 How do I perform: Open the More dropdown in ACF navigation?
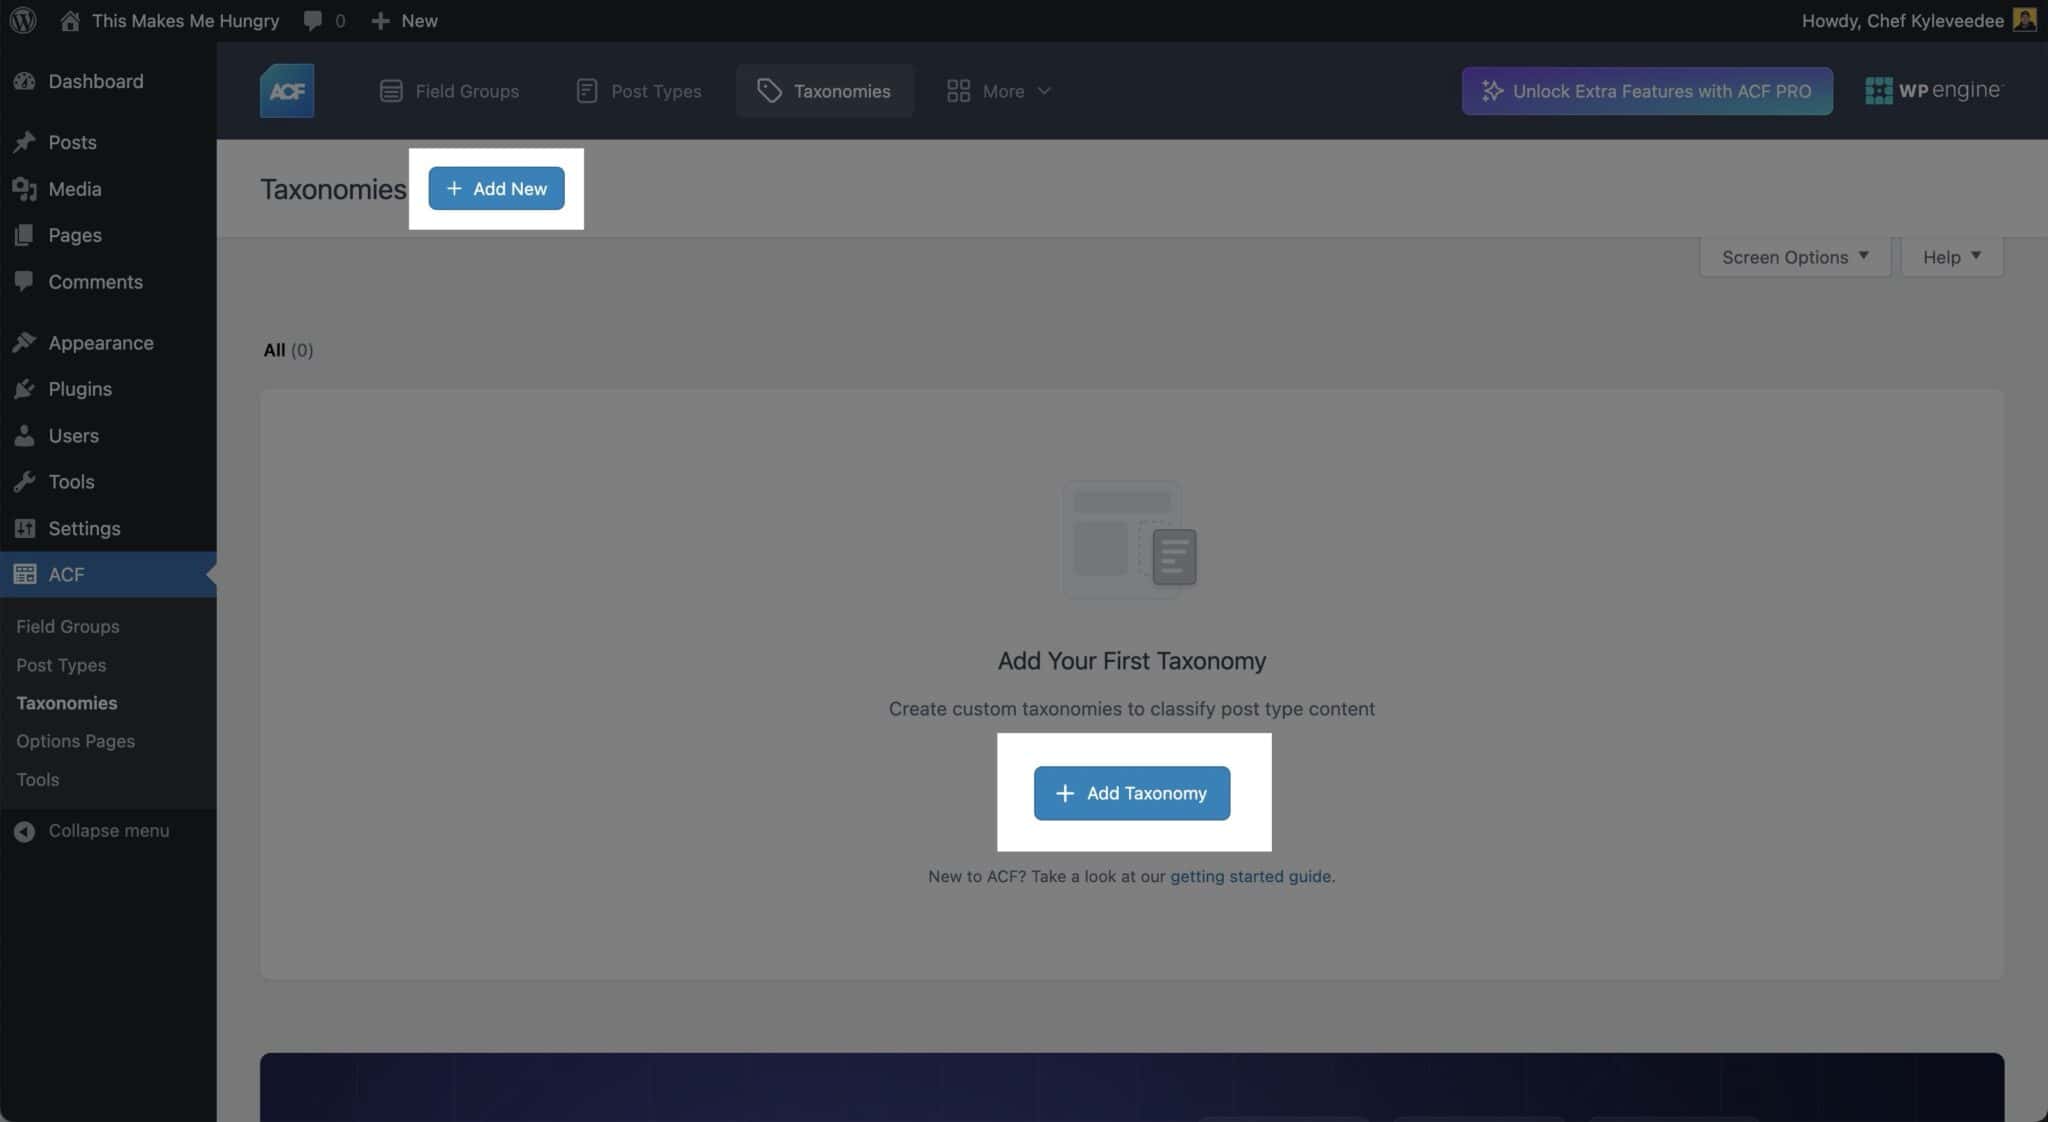998,91
